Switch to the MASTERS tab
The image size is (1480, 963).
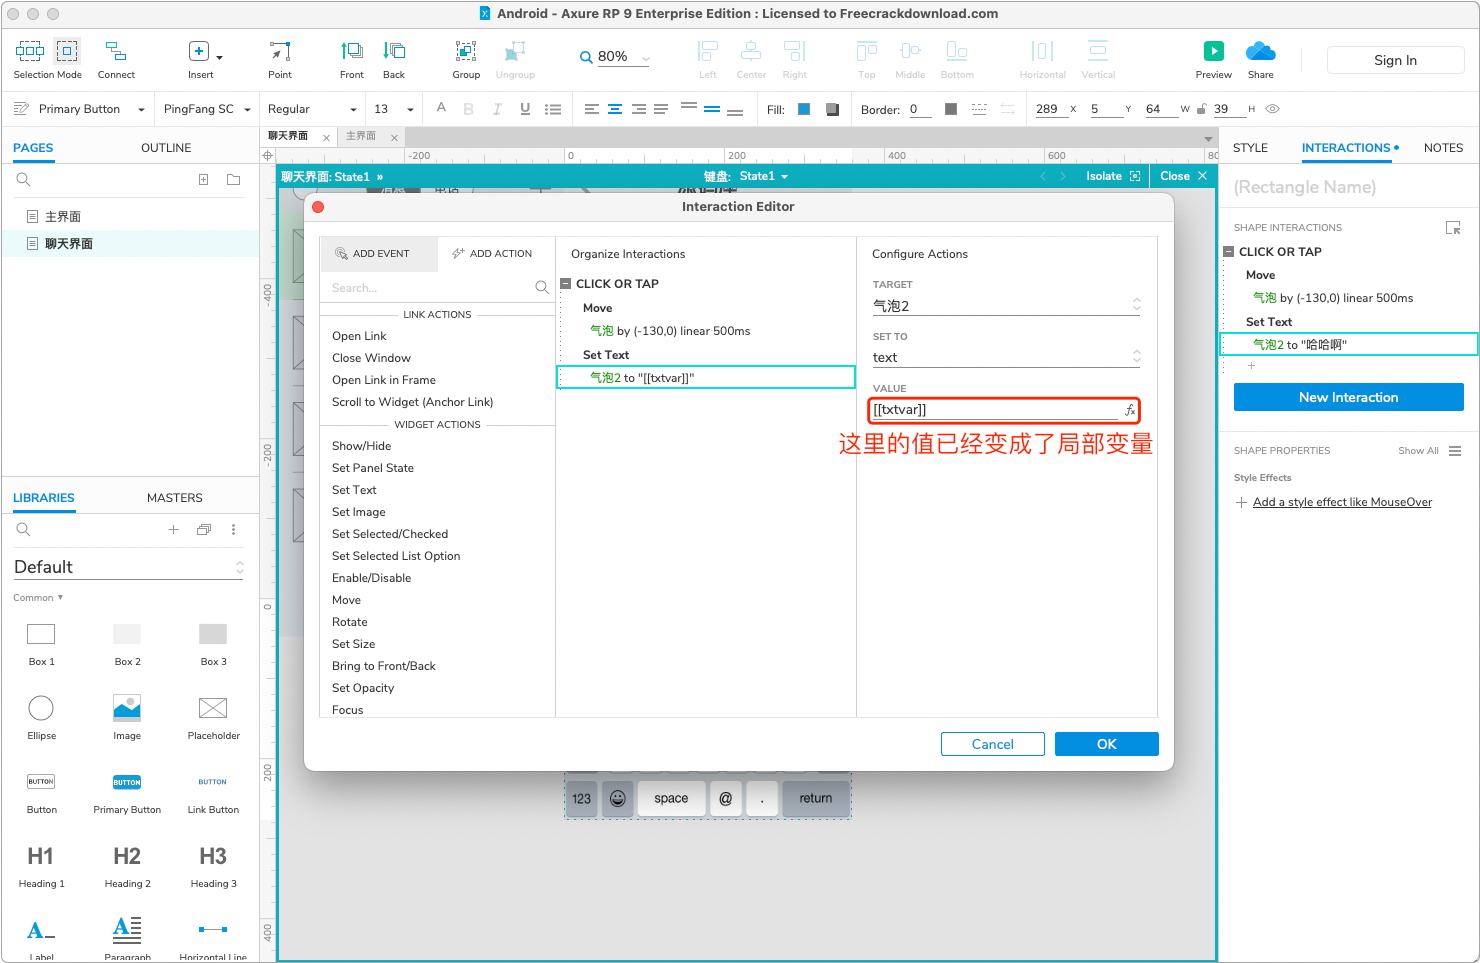click(175, 498)
